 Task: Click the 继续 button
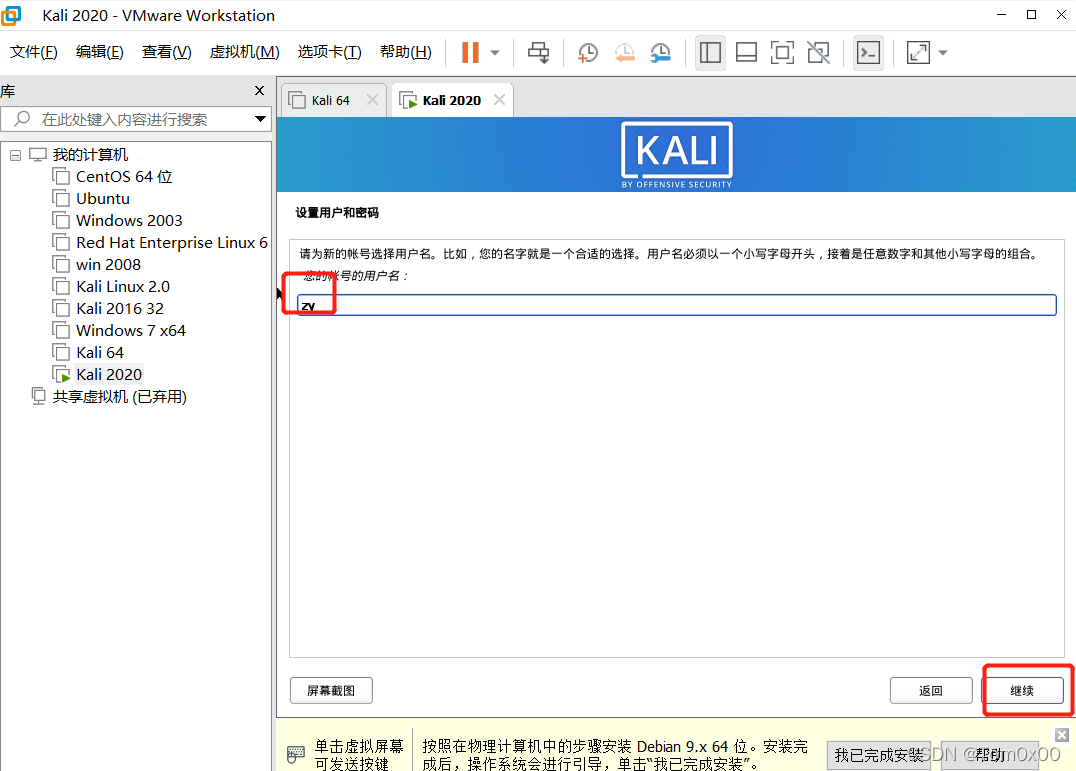[1022, 691]
